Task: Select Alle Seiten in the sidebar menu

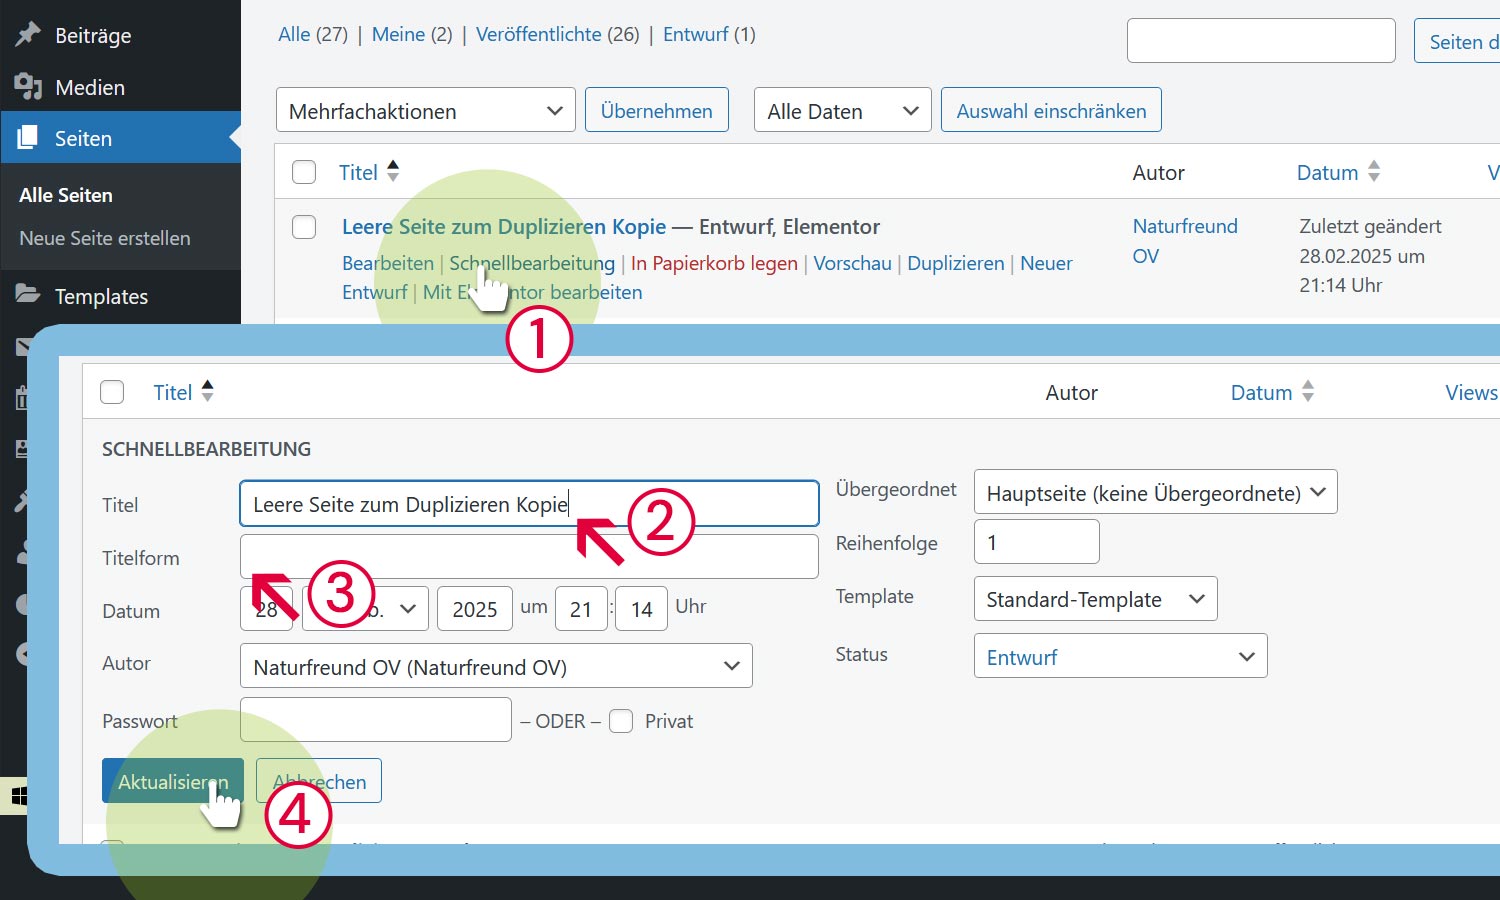Action: click(66, 195)
